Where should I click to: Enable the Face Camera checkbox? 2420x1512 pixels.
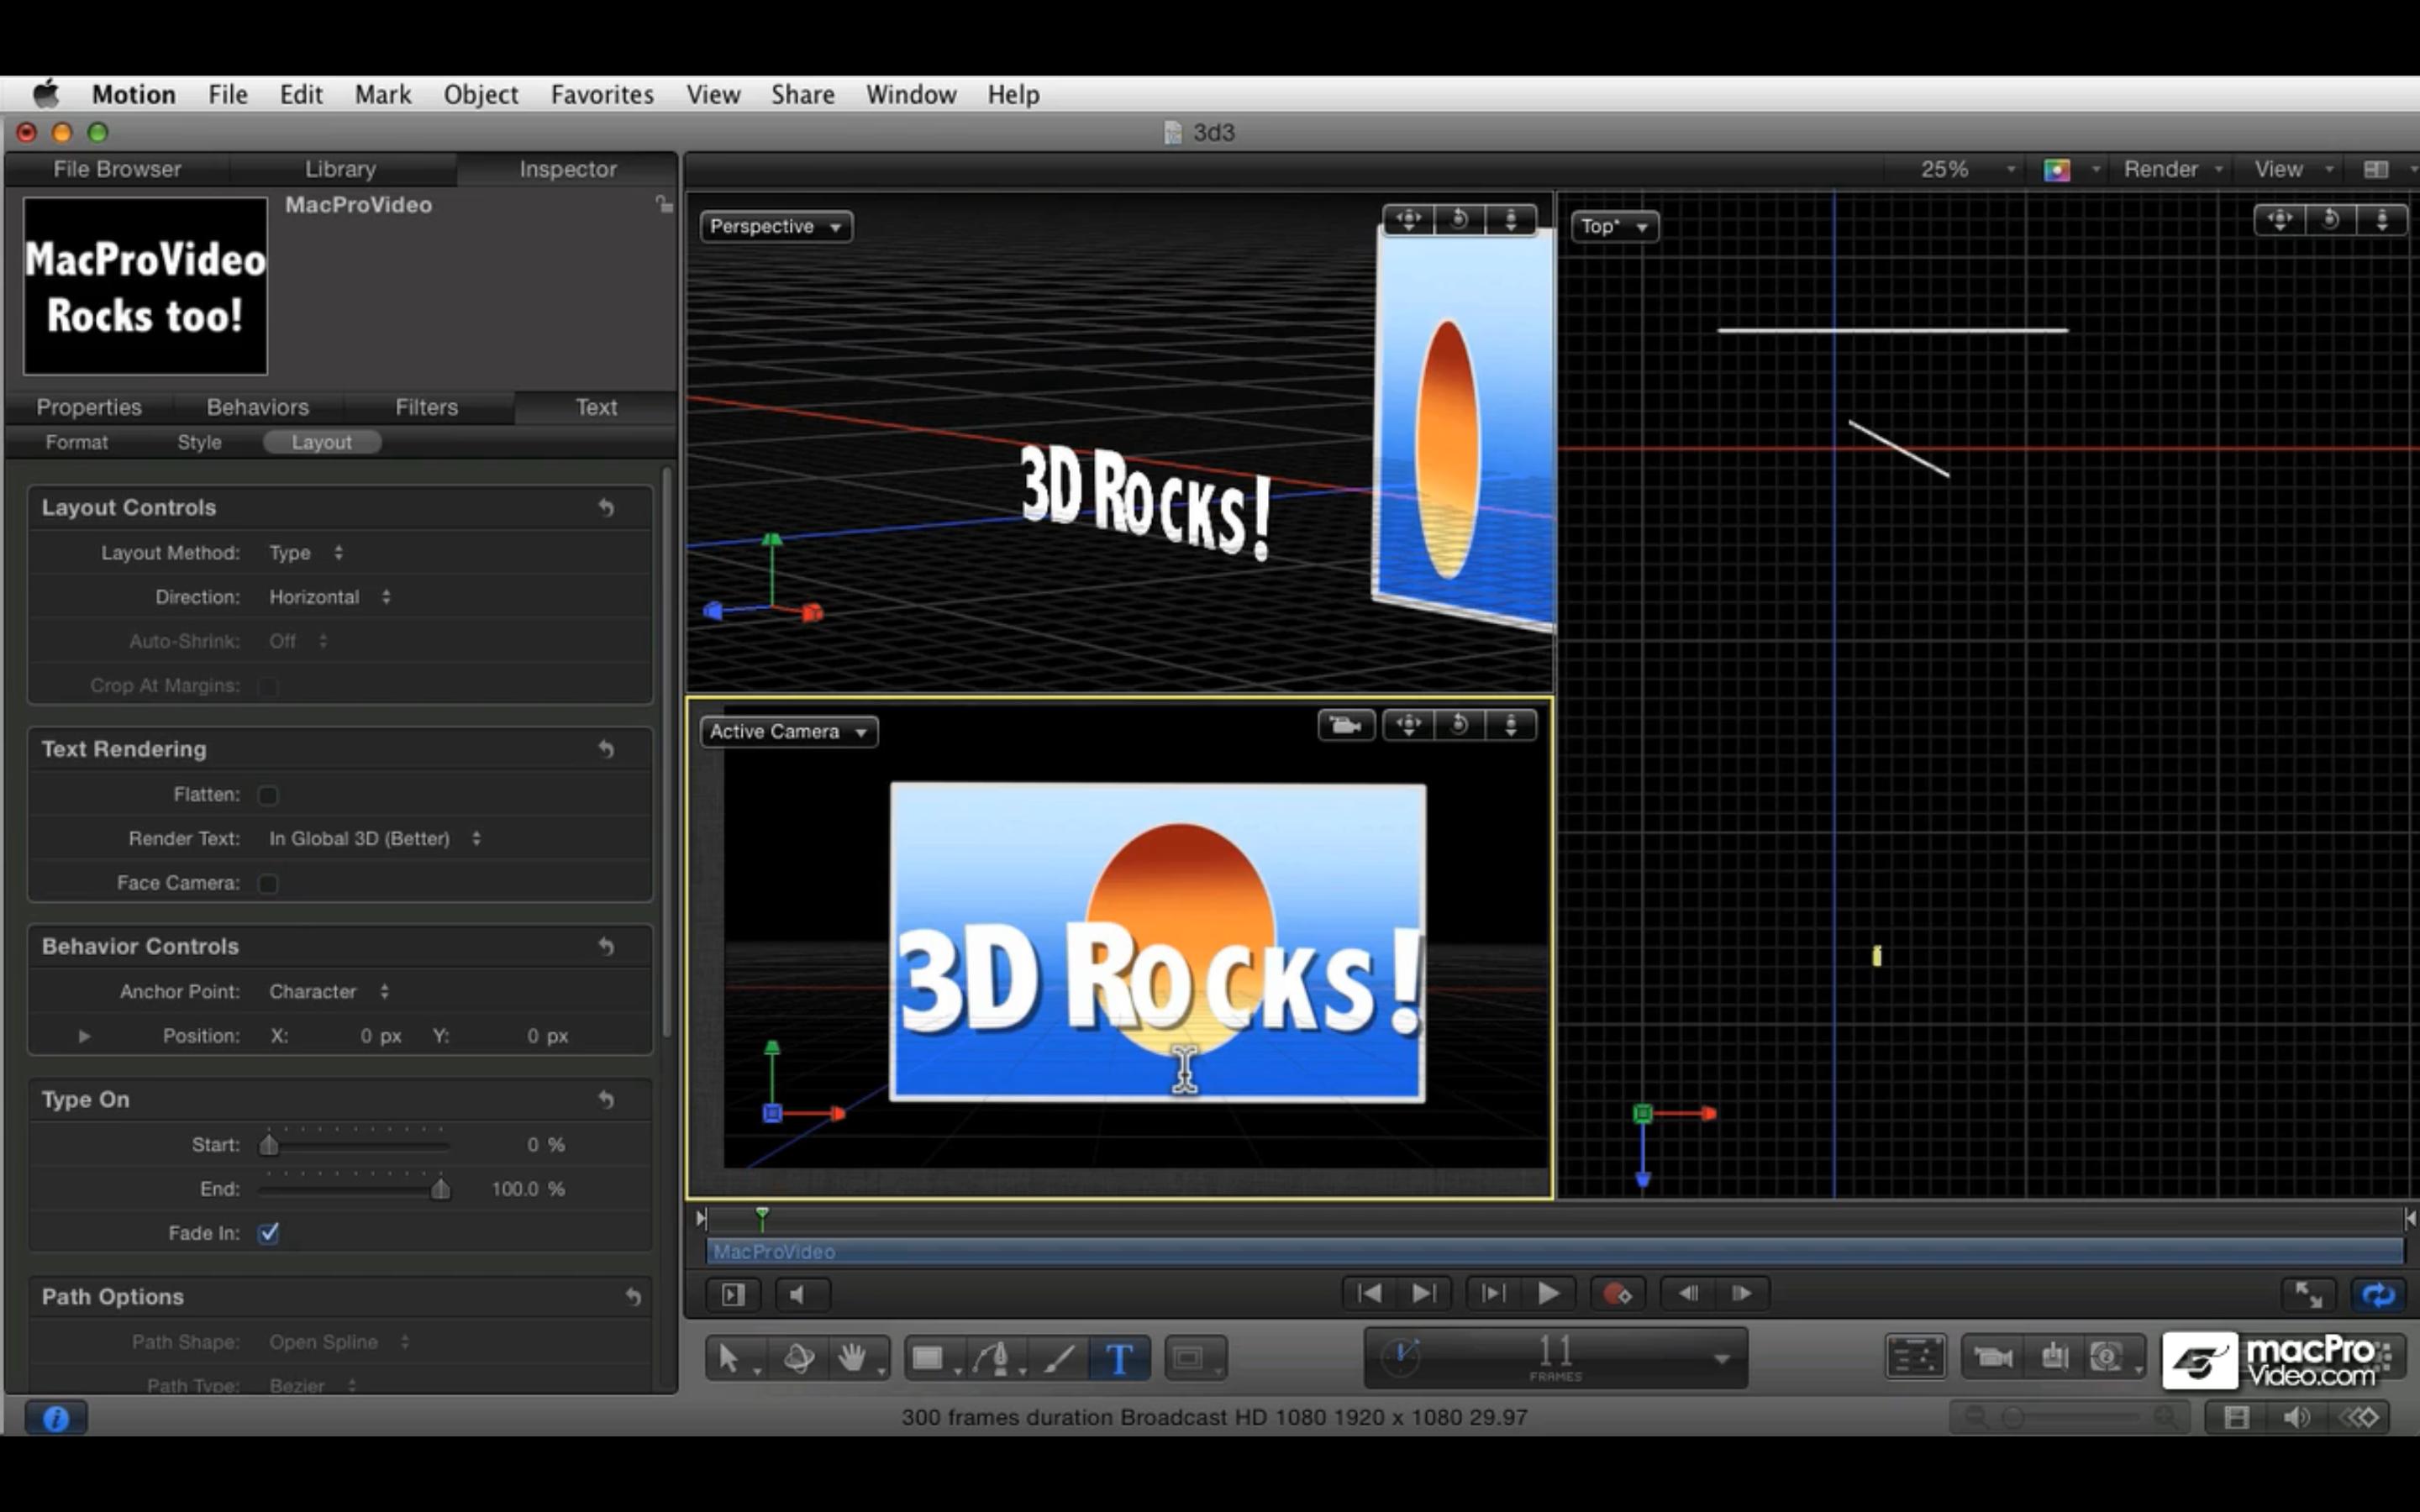[x=268, y=883]
